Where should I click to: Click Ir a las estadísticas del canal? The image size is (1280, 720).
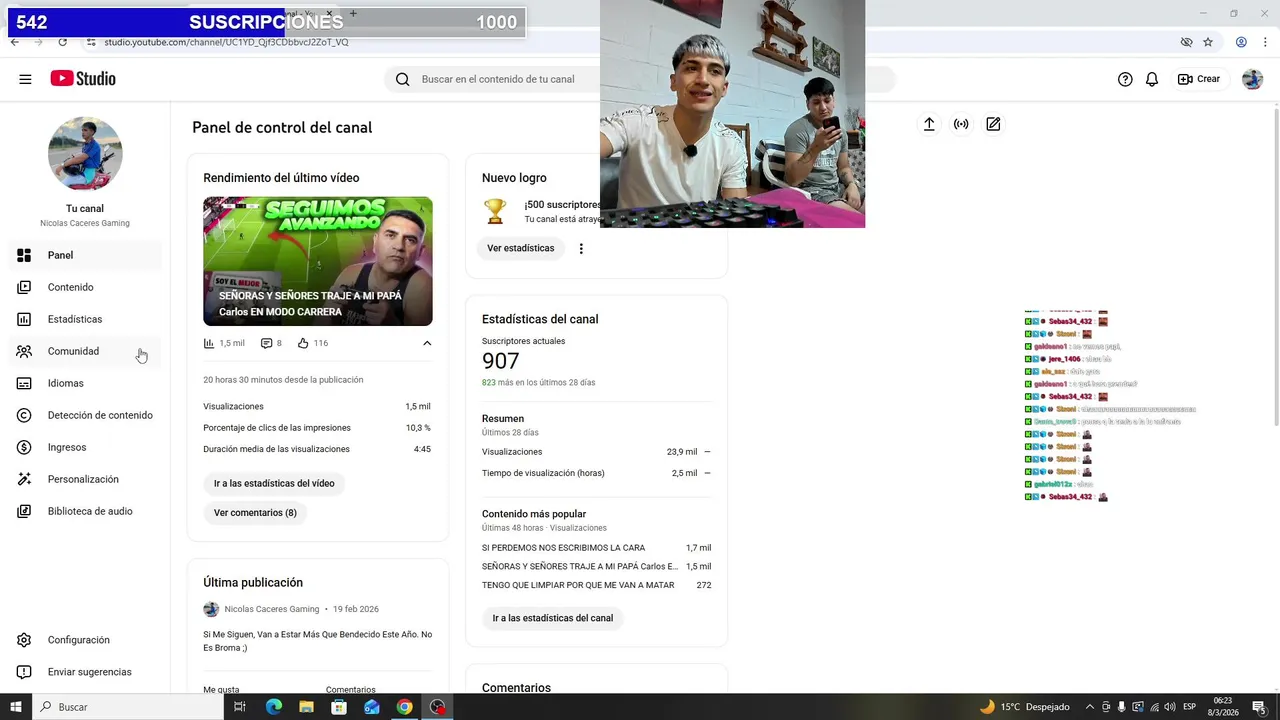[553, 618]
